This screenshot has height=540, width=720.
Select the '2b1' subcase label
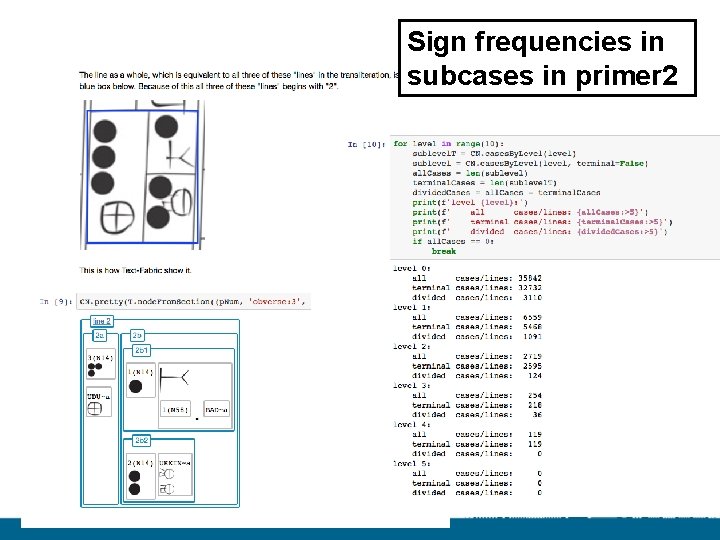(141, 350)
